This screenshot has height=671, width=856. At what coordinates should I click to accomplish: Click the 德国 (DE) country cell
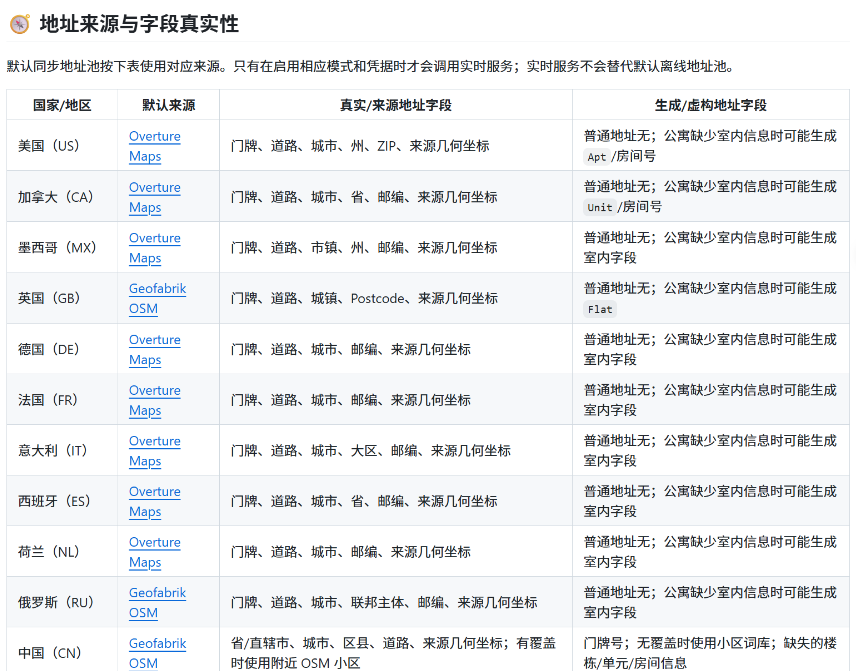tap(62, 349)
